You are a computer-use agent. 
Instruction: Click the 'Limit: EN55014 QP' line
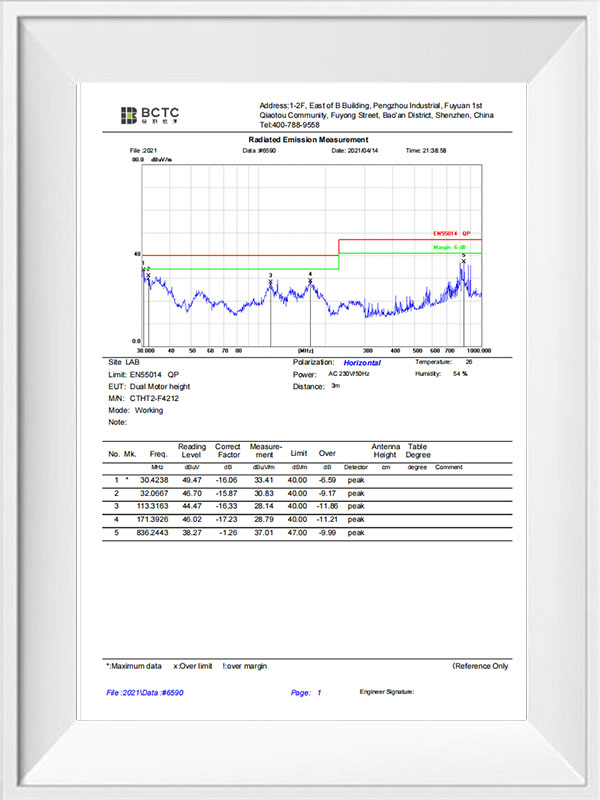143,374
